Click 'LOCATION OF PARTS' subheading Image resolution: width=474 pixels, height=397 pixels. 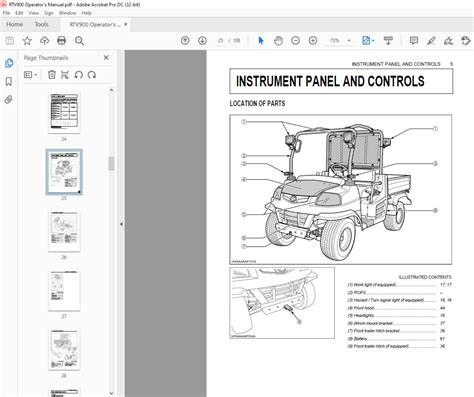pos(257,103)
